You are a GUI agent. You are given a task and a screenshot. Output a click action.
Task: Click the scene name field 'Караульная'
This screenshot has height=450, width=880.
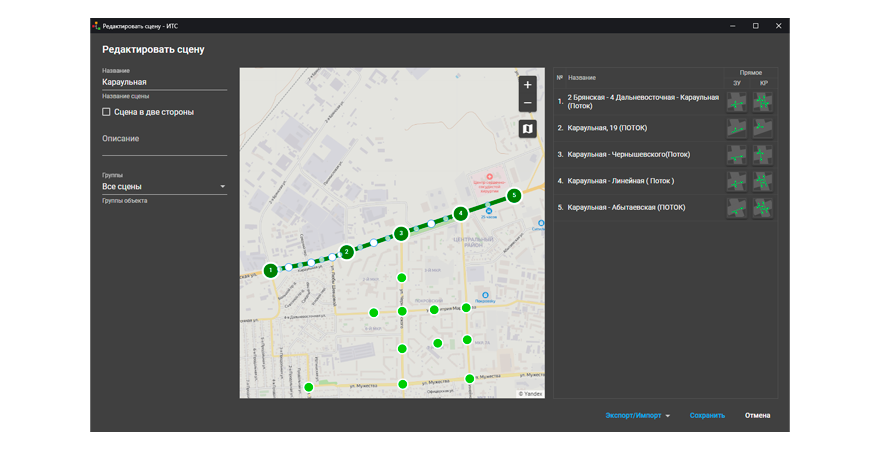click(x=164, y=82)
